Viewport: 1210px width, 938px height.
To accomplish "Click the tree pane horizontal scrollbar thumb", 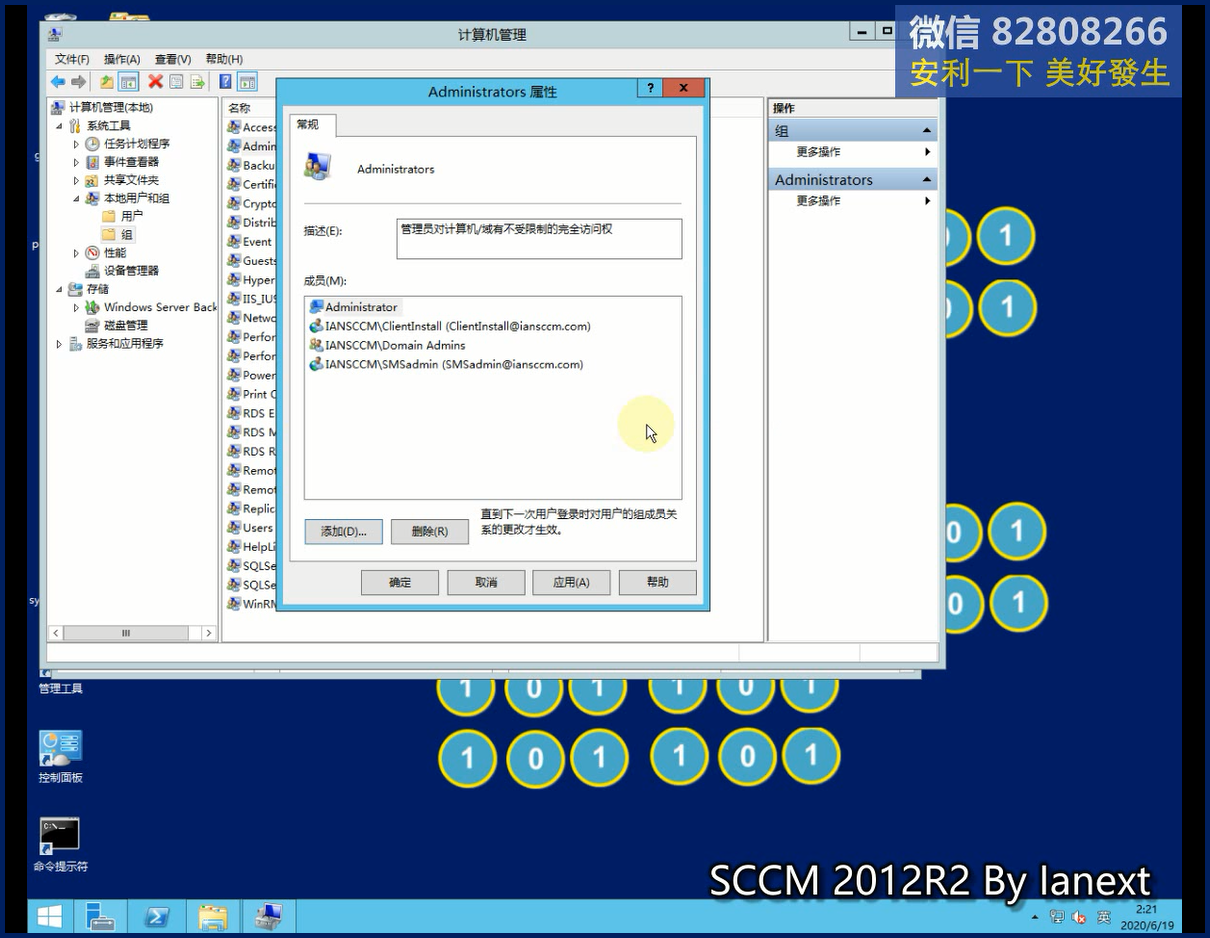I will coord(126,633).
